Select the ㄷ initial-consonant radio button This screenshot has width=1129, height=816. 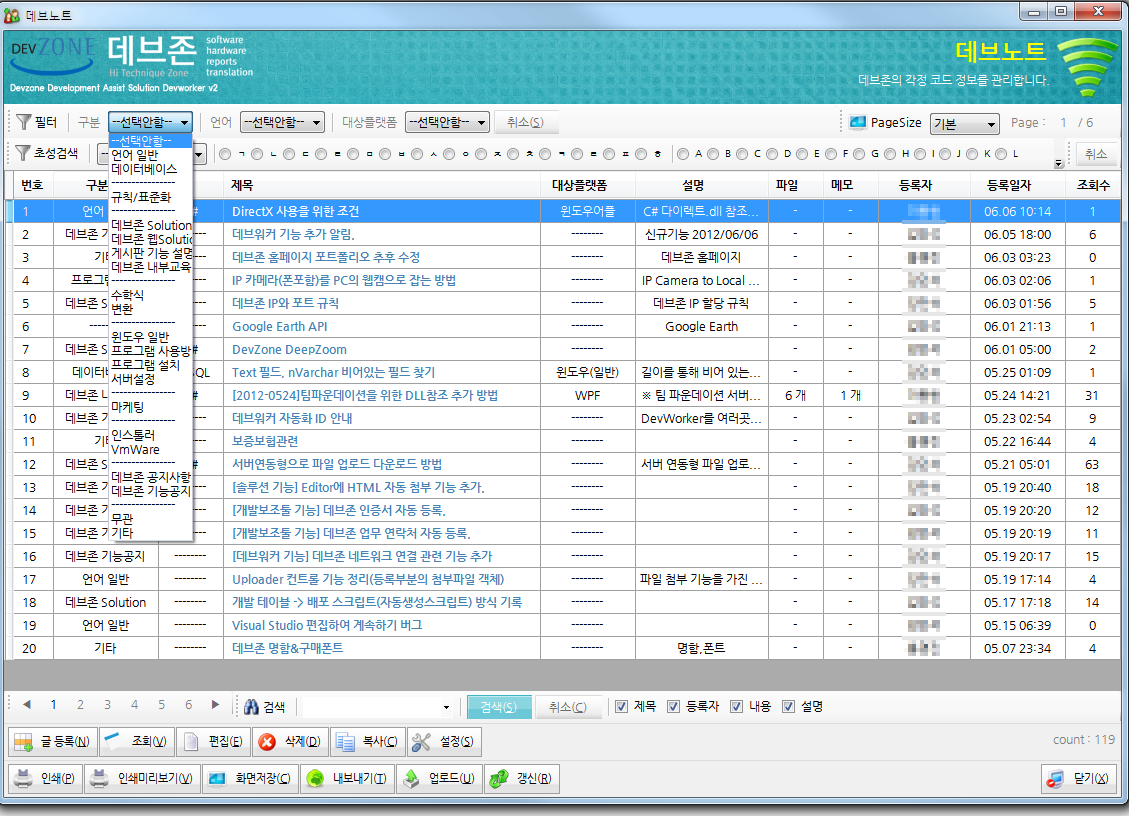[289, 153]
